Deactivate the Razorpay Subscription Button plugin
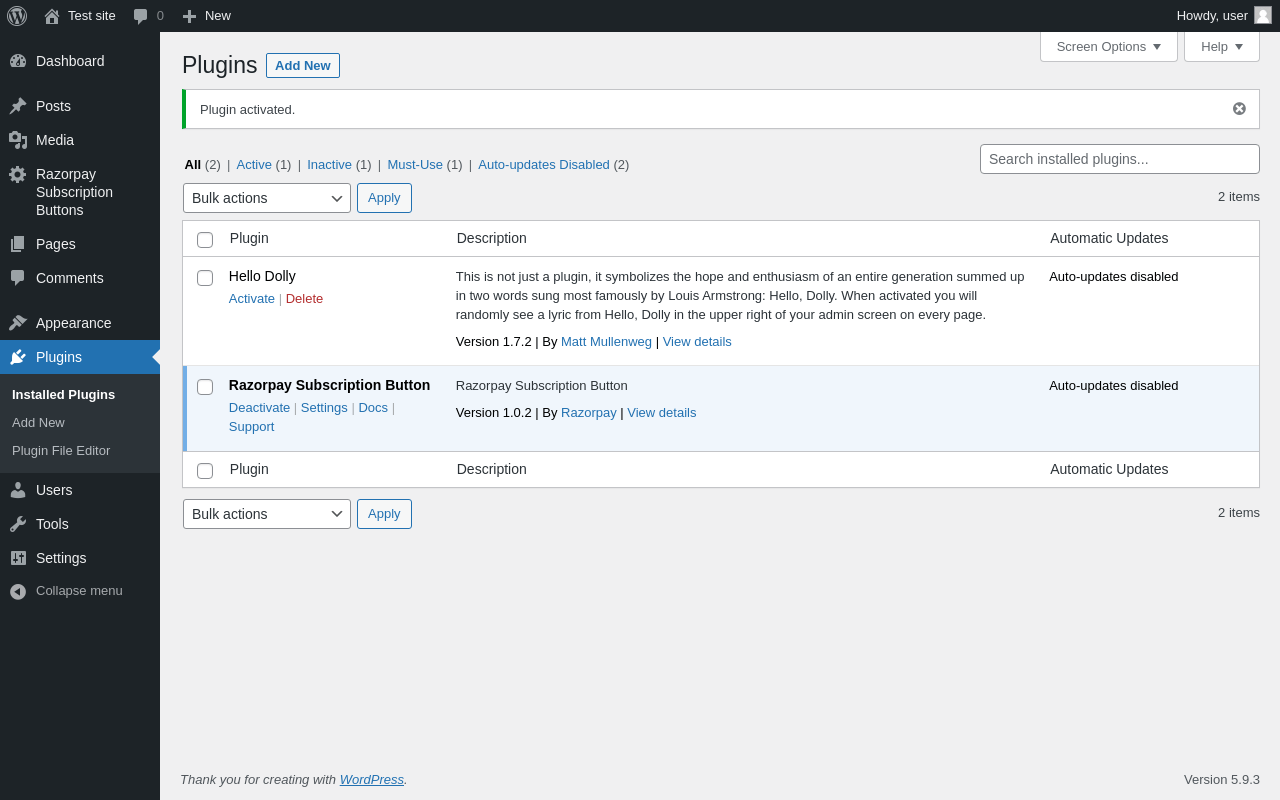Viewport: 1280px width, 800px height. click(259, 408)
